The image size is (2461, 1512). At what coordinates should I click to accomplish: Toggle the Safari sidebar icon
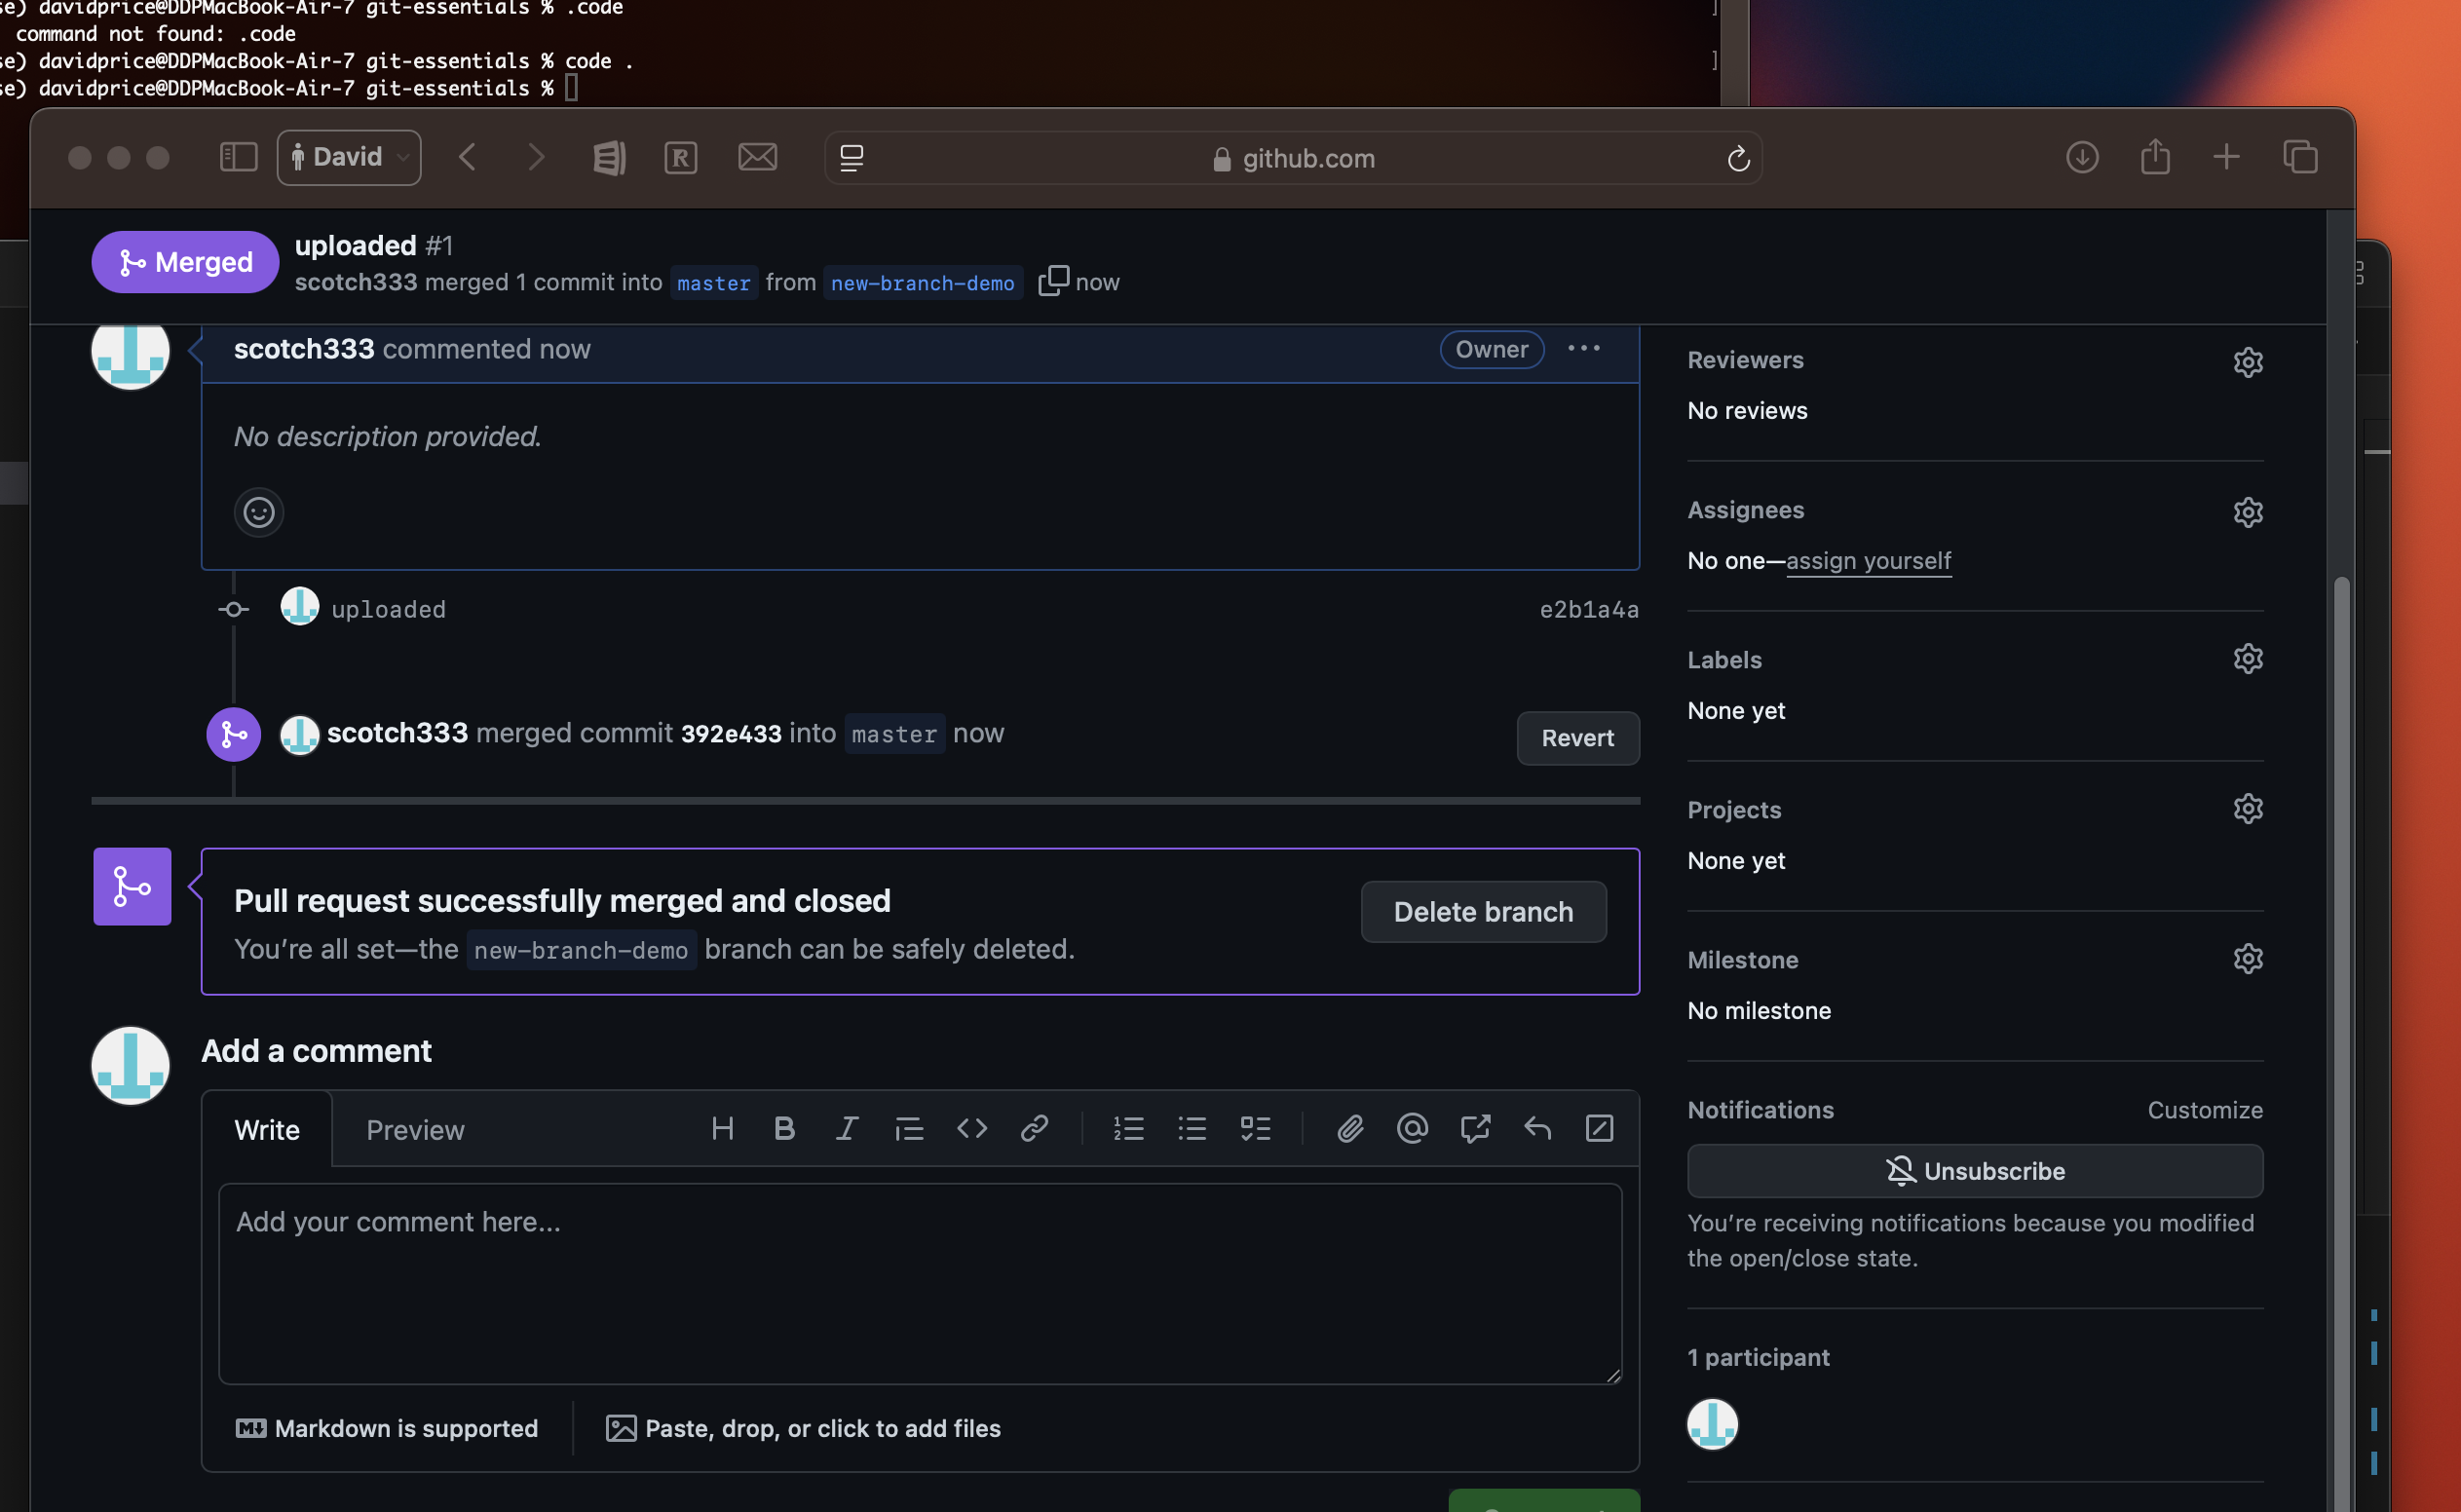(x=238, y=157)
